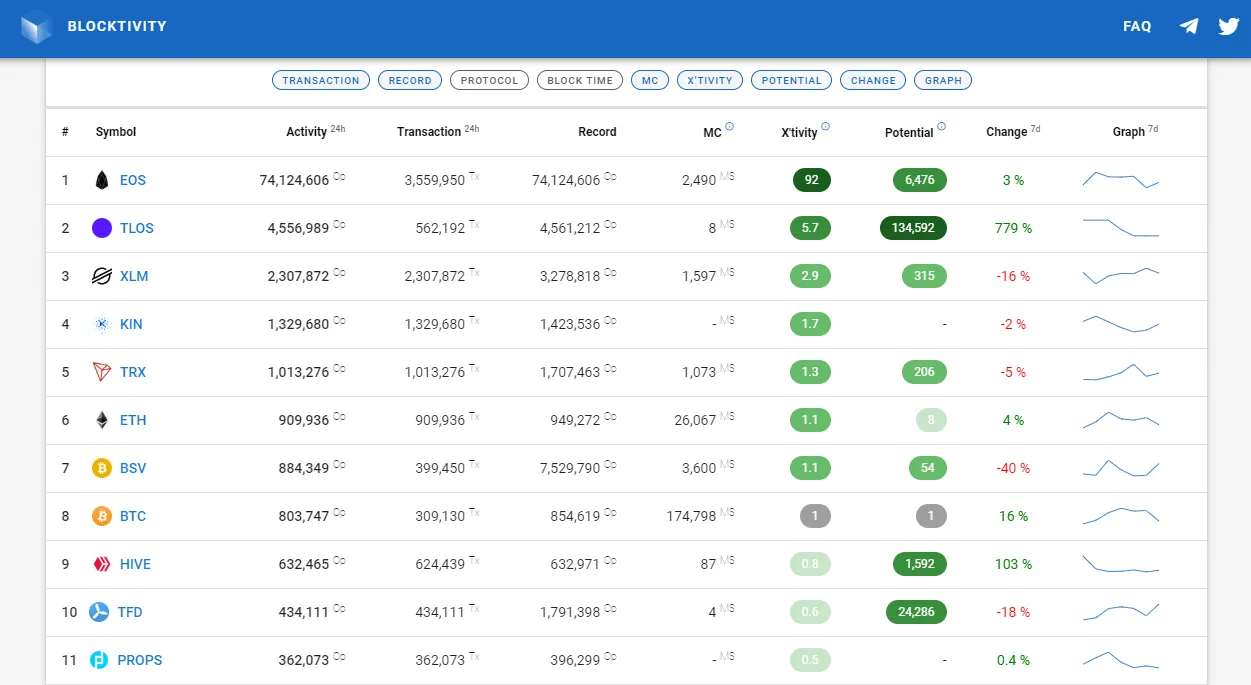1251x685 pixels.
Task: Sort by Change 7d column
Action: pyautogui.click(x=1013, y=131)
